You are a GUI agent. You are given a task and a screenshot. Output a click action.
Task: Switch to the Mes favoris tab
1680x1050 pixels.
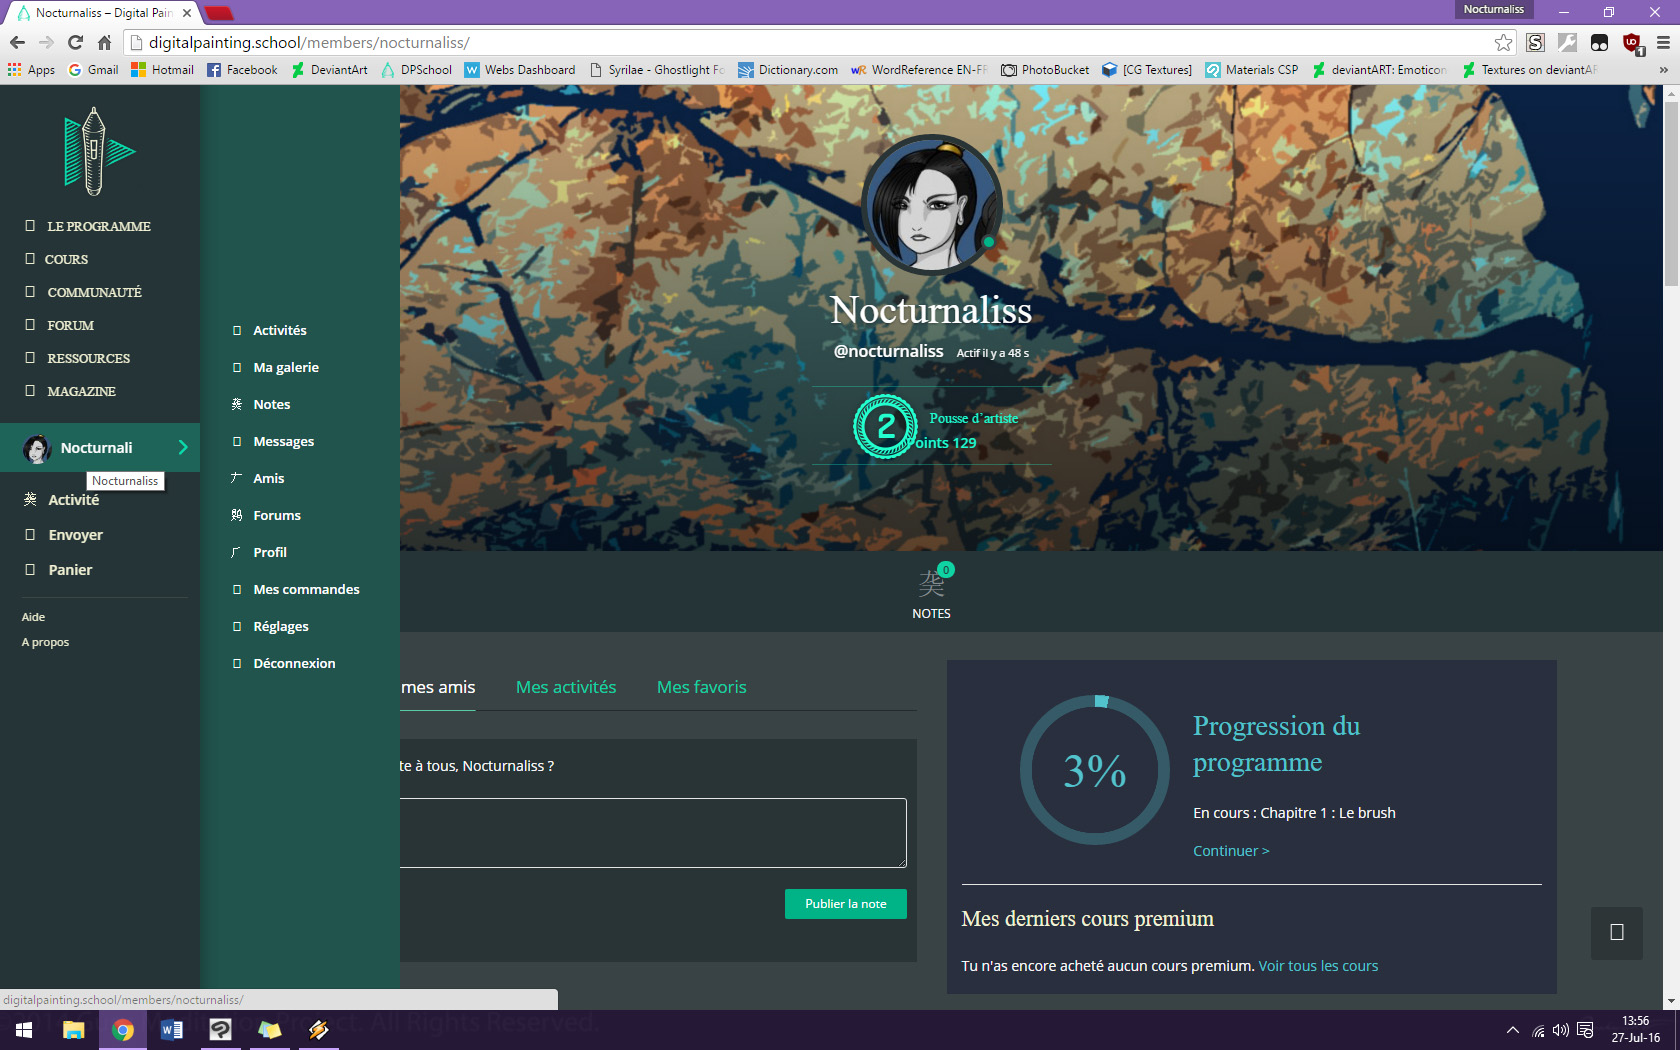coord(701,687)
